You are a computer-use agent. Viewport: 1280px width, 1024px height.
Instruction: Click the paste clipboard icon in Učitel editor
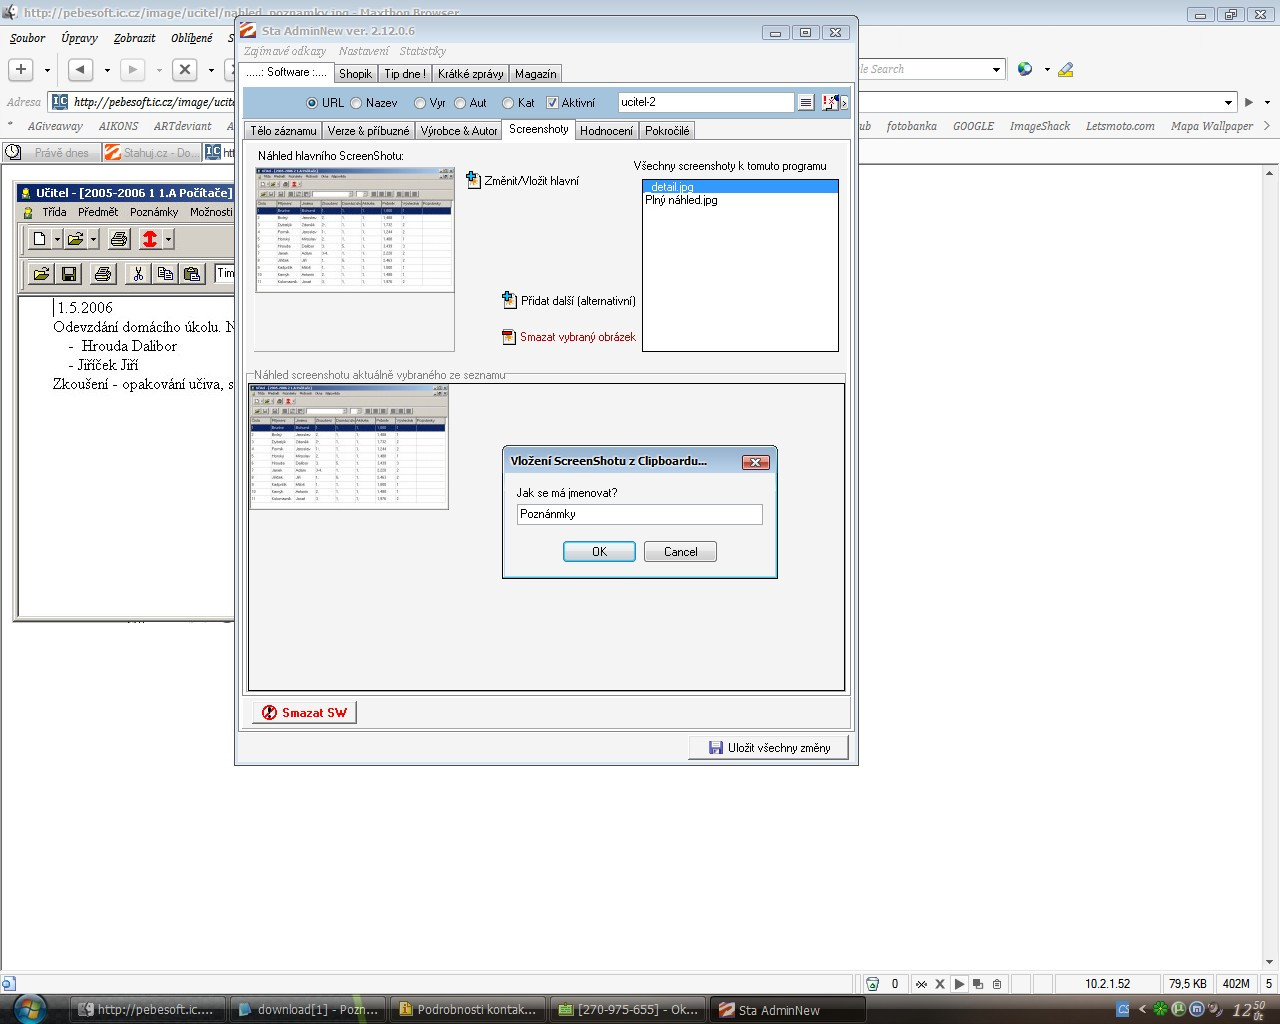pos(193,274)
